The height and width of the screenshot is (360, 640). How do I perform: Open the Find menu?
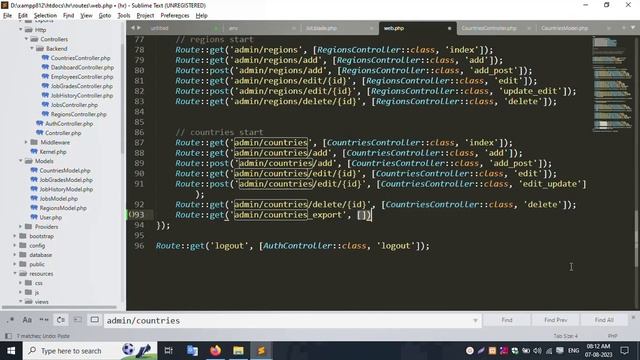[69, 16]
